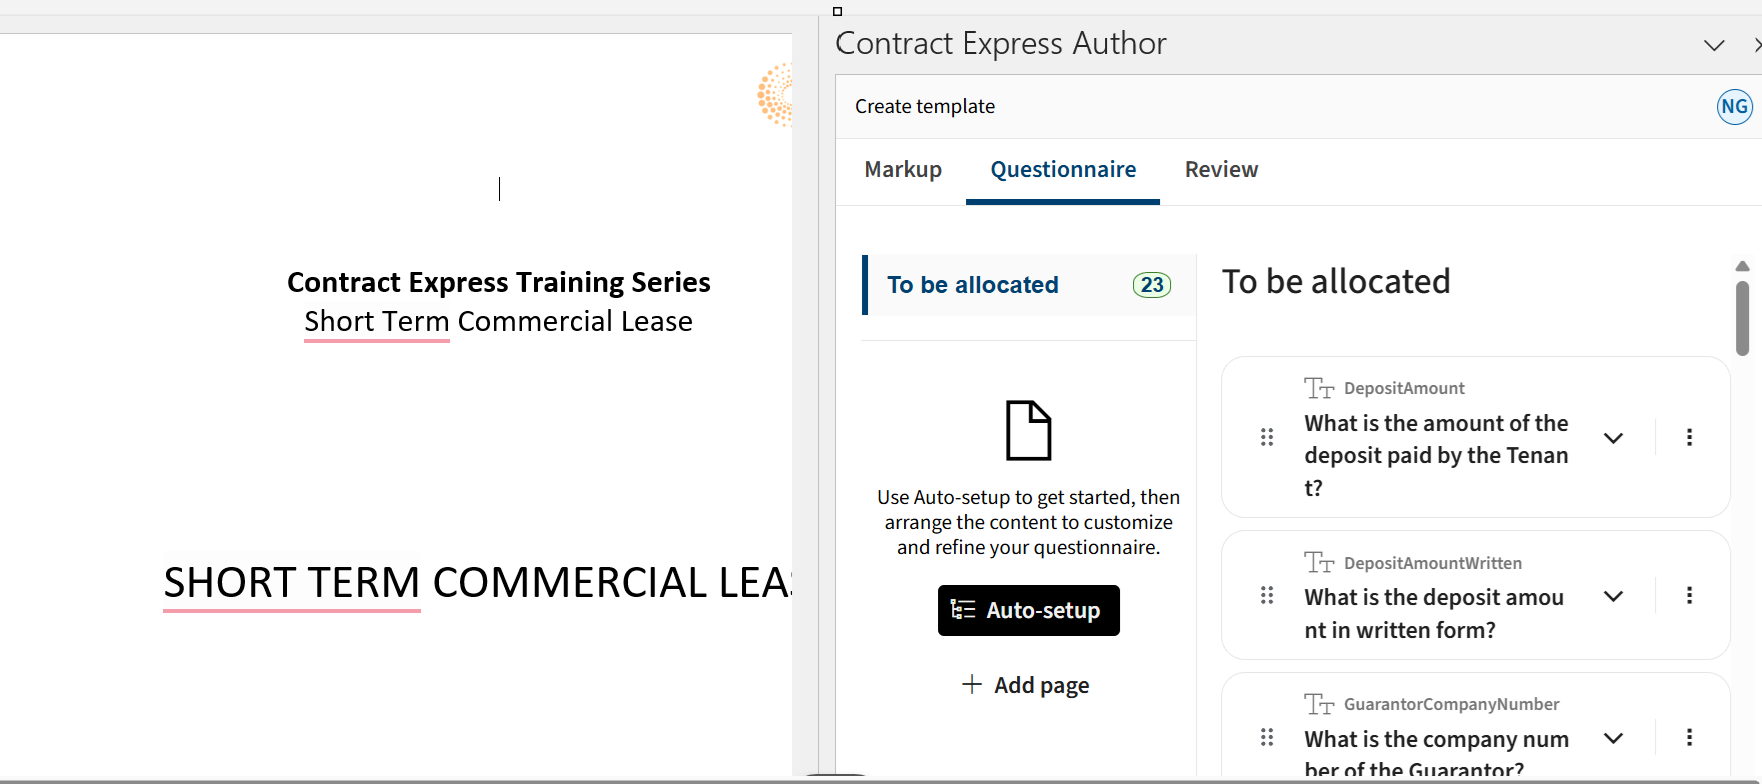This screenshot has height=784, width=1762.
Task: Expand the GuarantorCompanyNumber question card
Action: [1613, 738]
